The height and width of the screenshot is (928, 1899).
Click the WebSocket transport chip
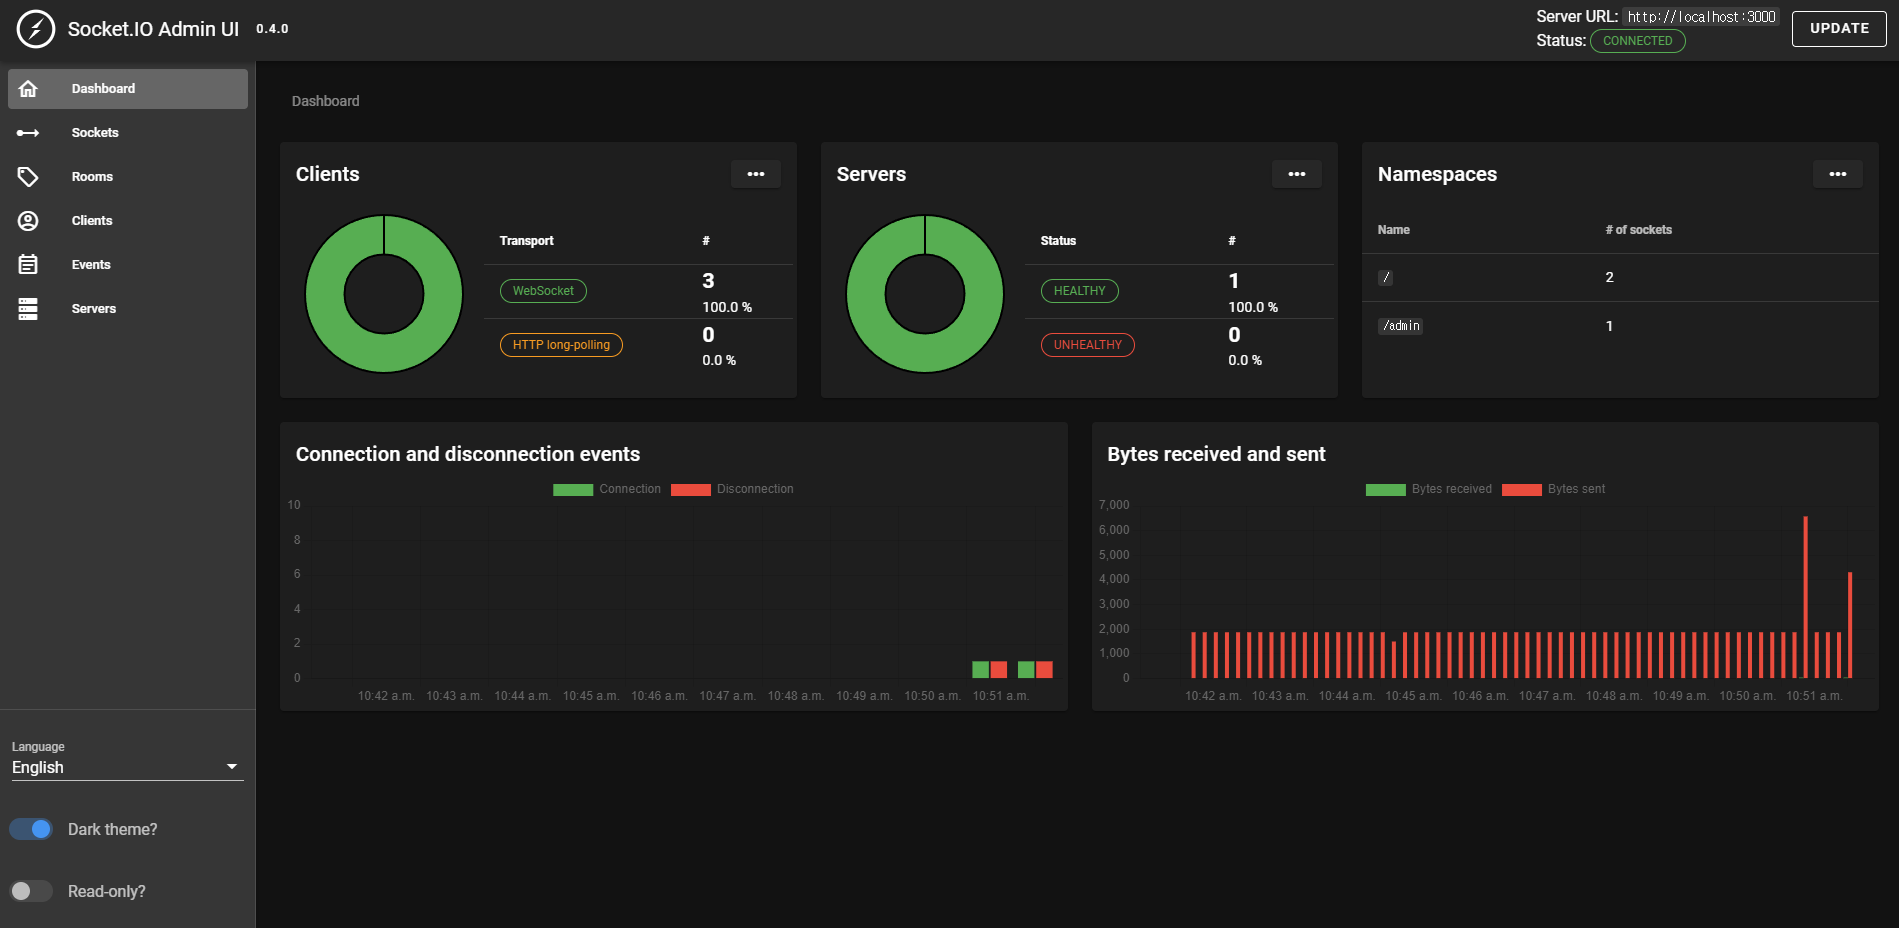coord(543,291)
